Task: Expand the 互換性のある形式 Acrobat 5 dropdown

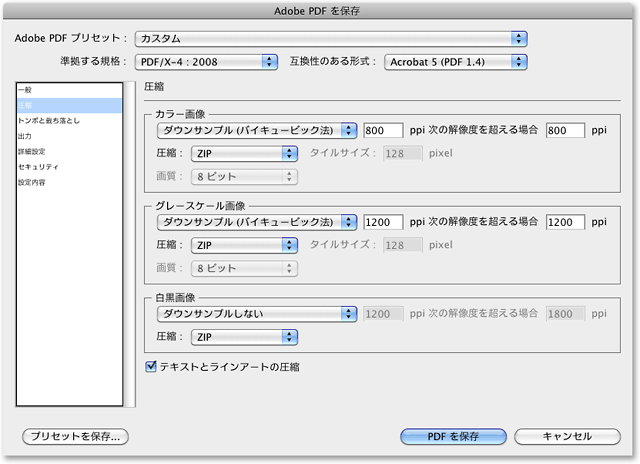Action: pyautogui.click(x=455, y=62)
